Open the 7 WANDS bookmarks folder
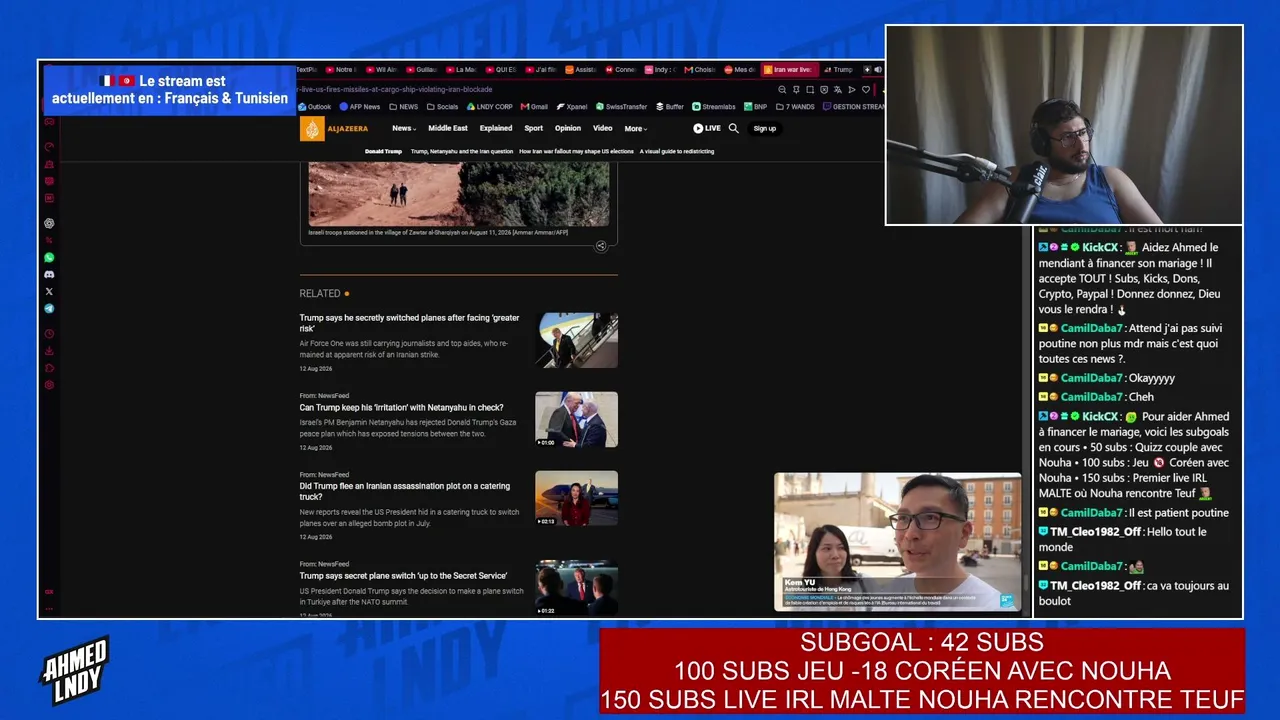 pyautogui.click(x=795, y=107)
